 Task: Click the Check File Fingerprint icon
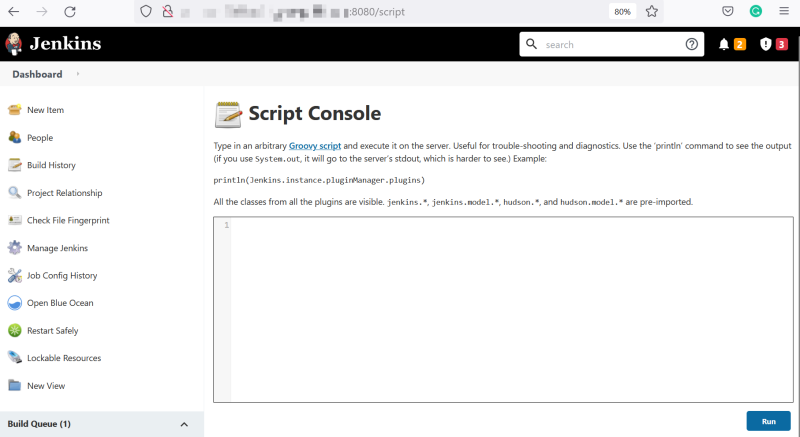pos(15,220)
